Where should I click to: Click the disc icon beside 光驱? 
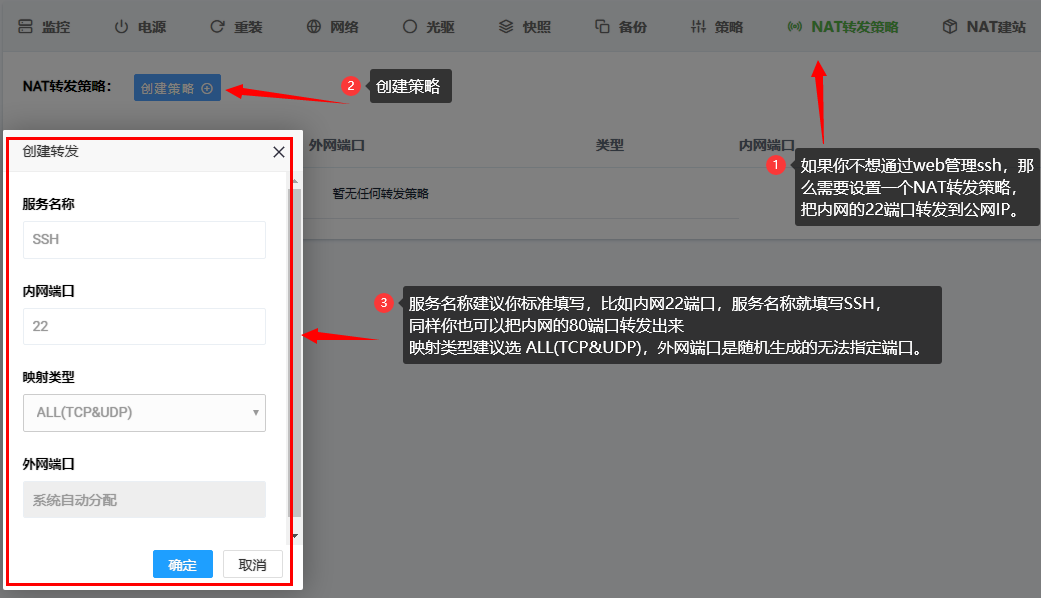click(x=410, y=27)
